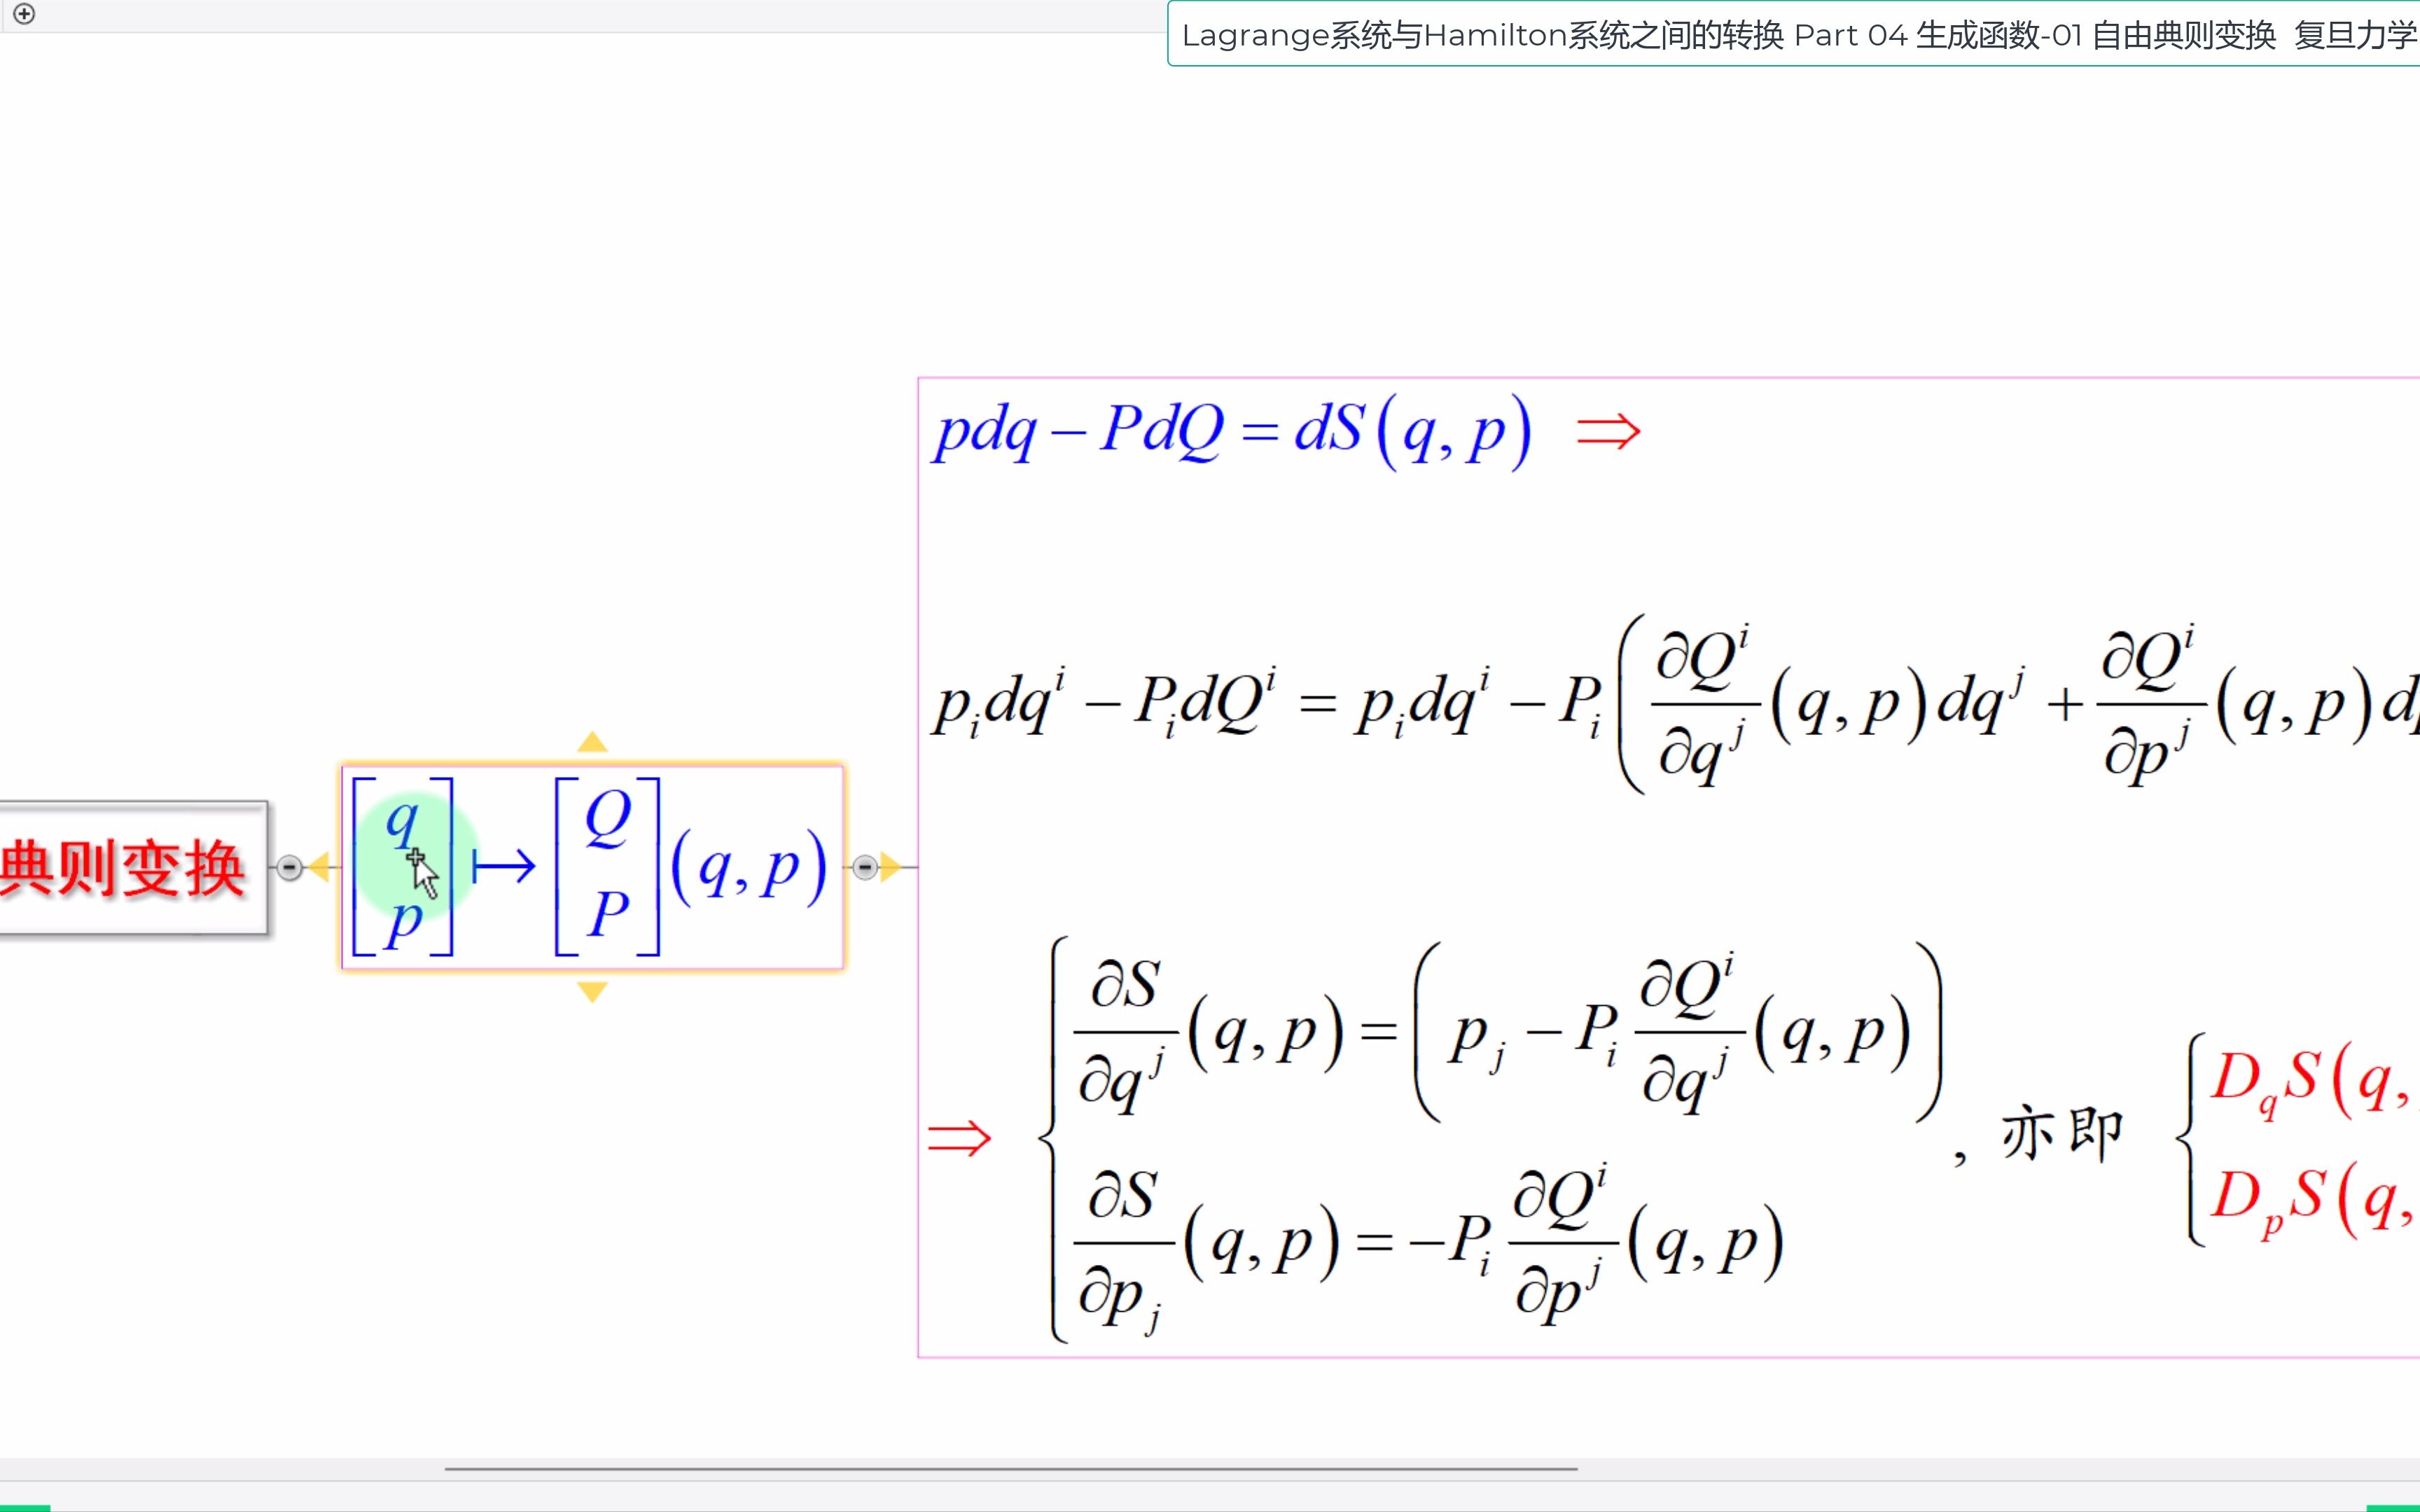Click the horizontal scrollbar at the bottom
Viewport: 2420px width, 1512px height.
(x=1010, y=1469)
